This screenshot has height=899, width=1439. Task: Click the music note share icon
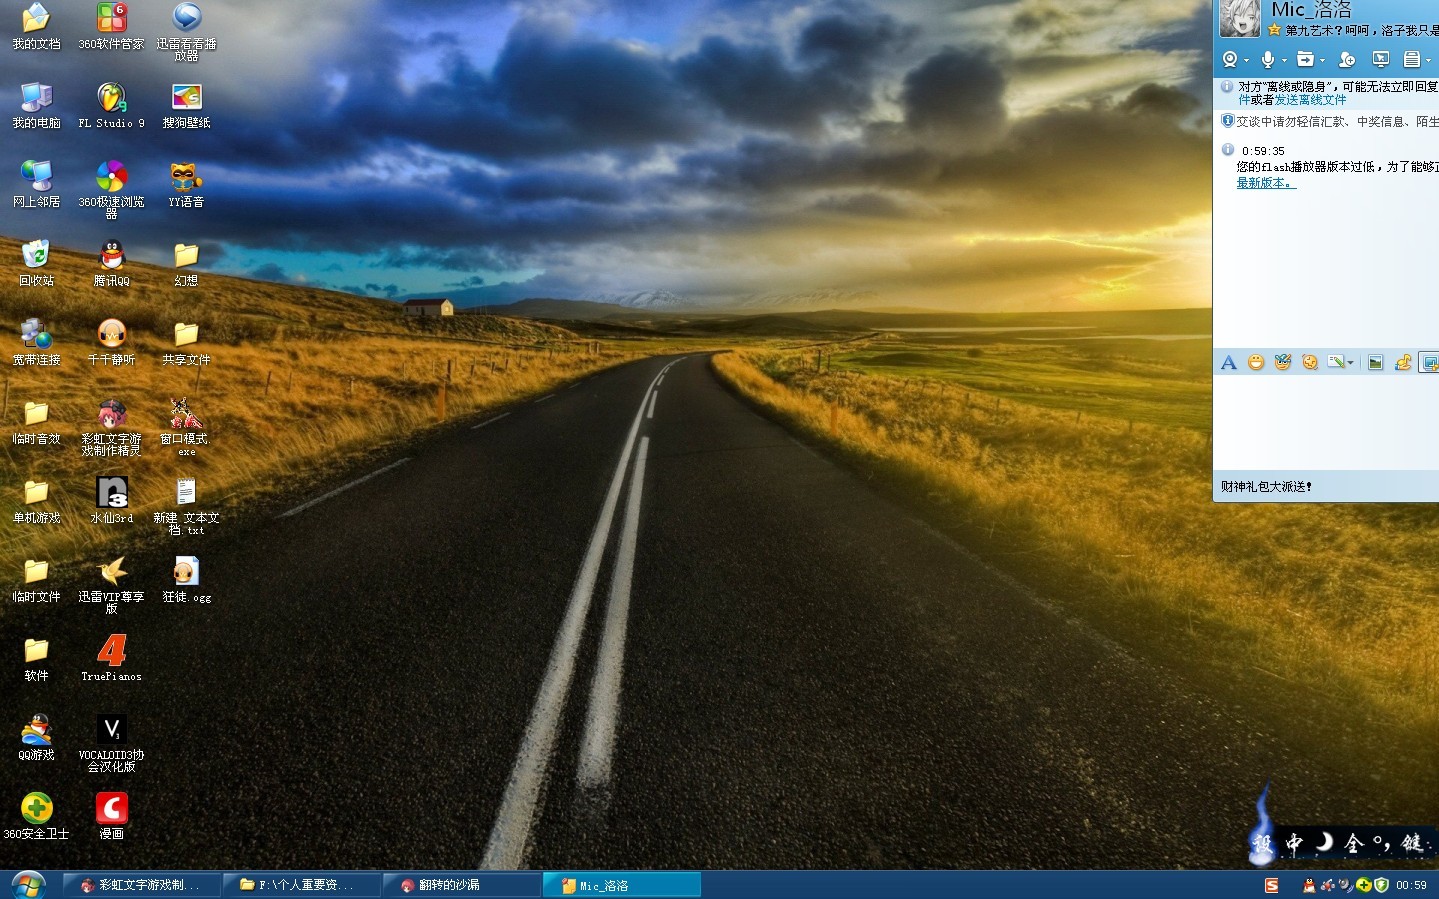(x=1403, y=362)
